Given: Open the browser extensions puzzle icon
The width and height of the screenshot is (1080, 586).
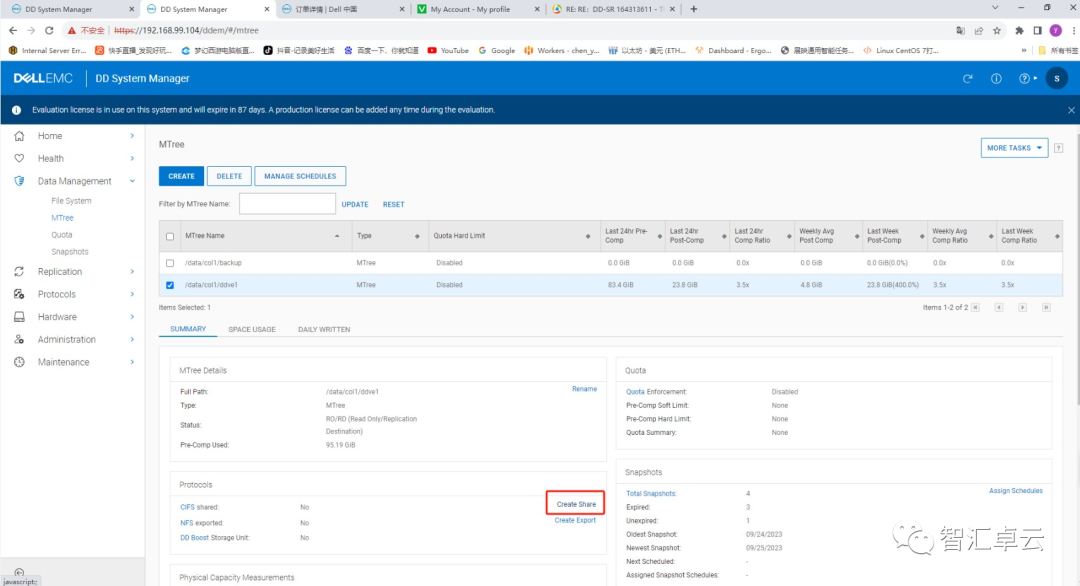Looking at the screenshot, I should [x=1019, y=30].
